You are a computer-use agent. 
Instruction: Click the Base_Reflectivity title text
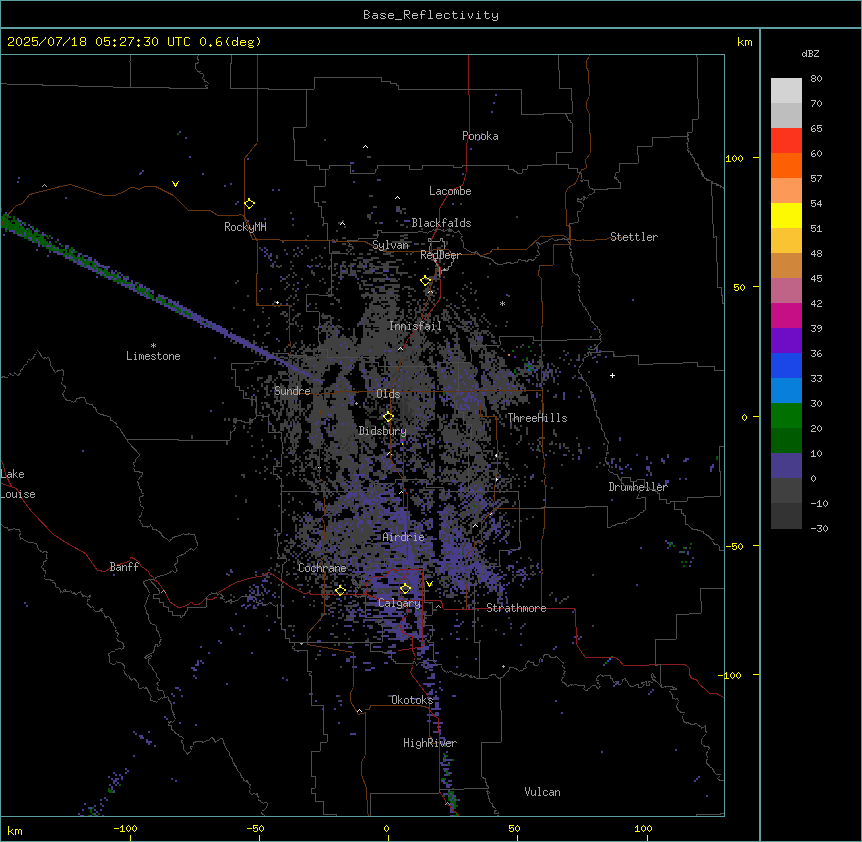point(431,15)
